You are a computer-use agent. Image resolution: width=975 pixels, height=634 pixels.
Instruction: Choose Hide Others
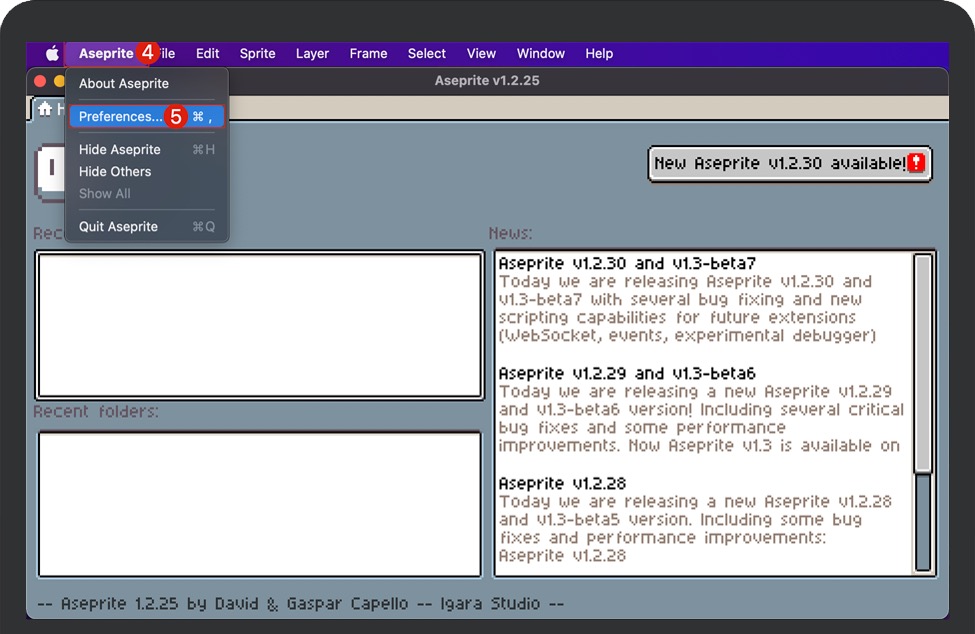tap(147, 172)
